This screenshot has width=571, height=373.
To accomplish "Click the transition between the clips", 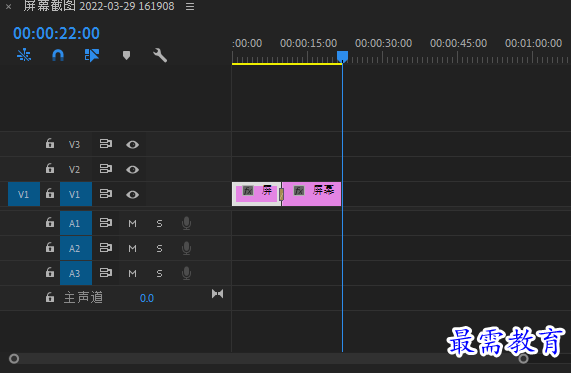I will [281, 194].
